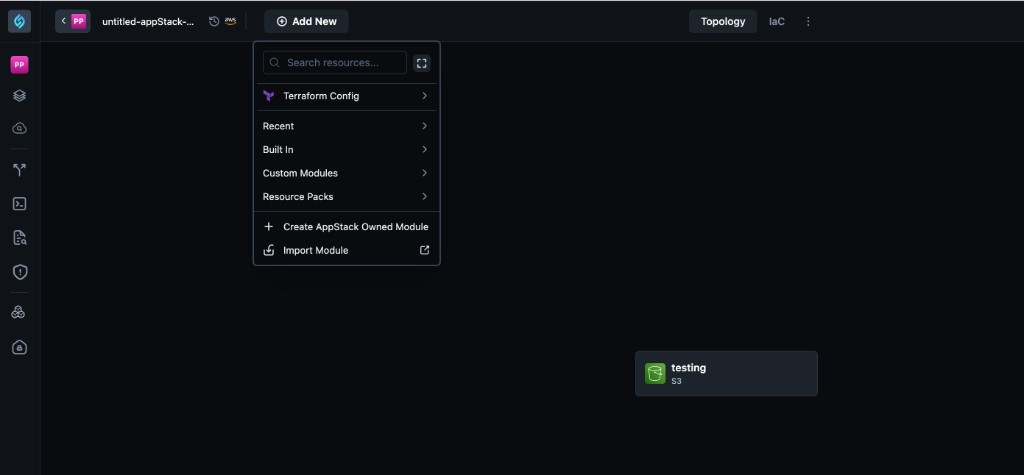Switch to the IaC tab
The height and width of the screenshot is (475, 1024).
pos(776,22)
